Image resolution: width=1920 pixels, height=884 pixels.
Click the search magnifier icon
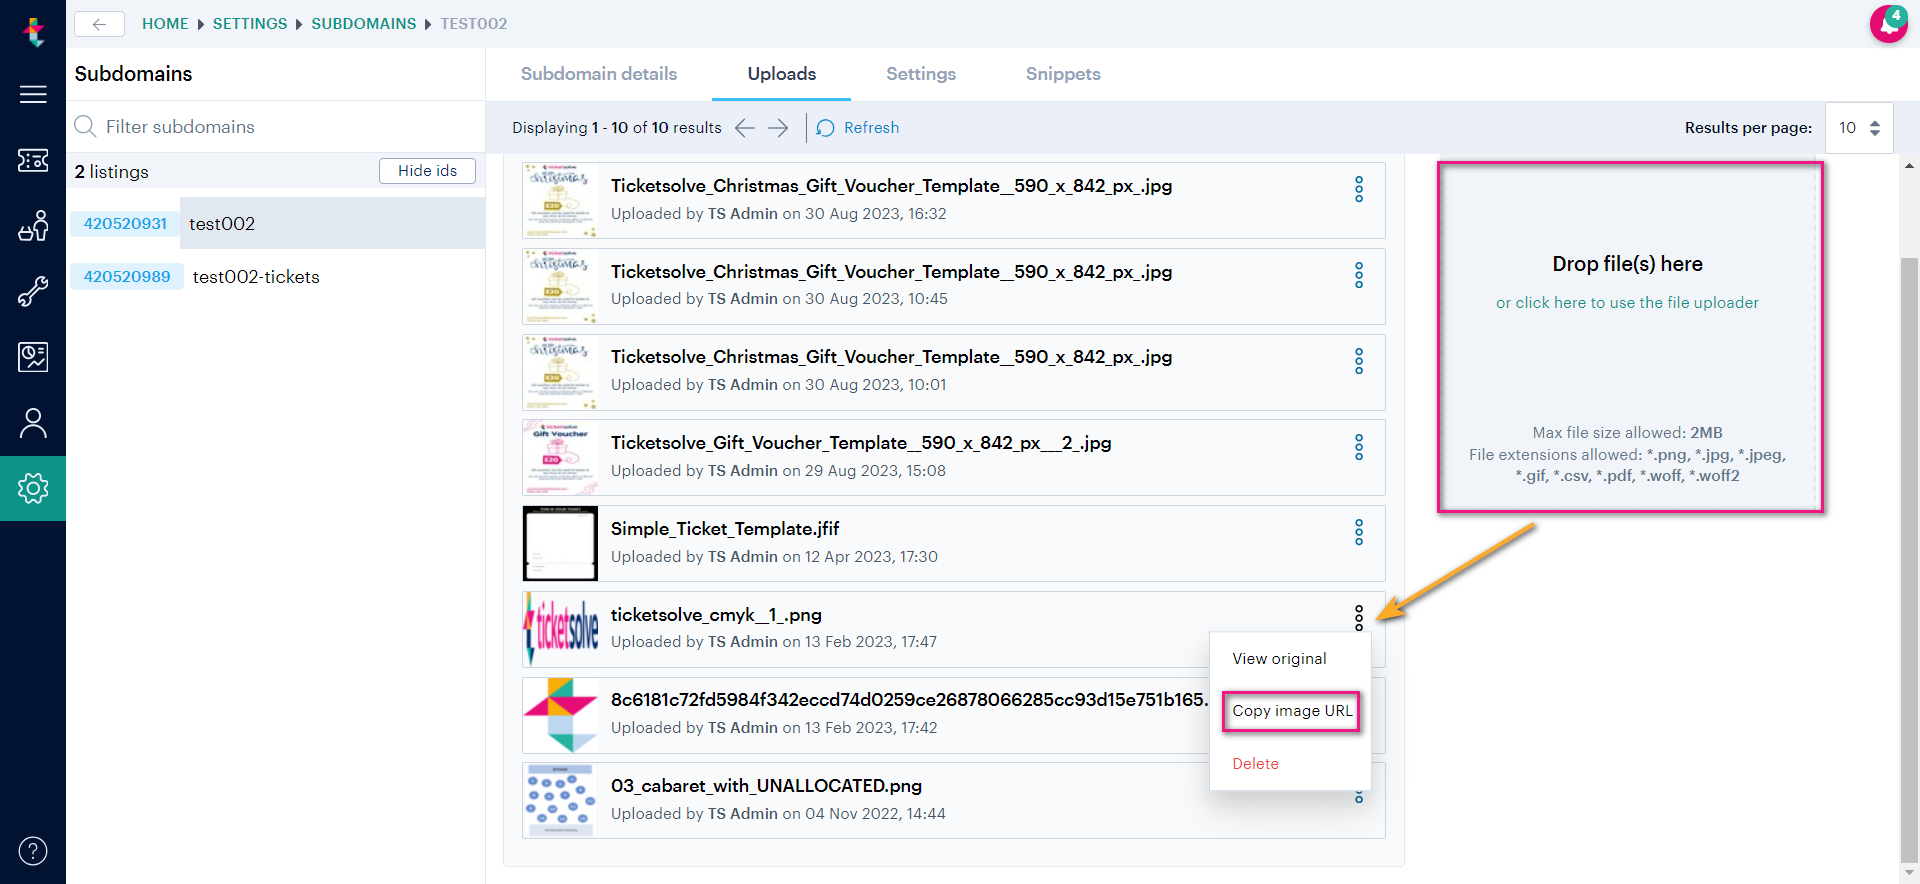[86, 127]
